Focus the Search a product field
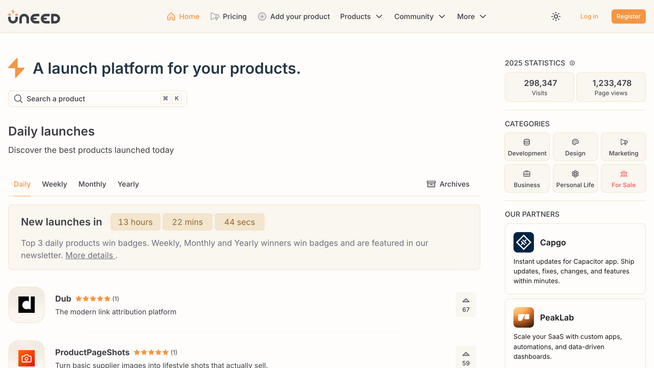 click(x=98, y=99)
